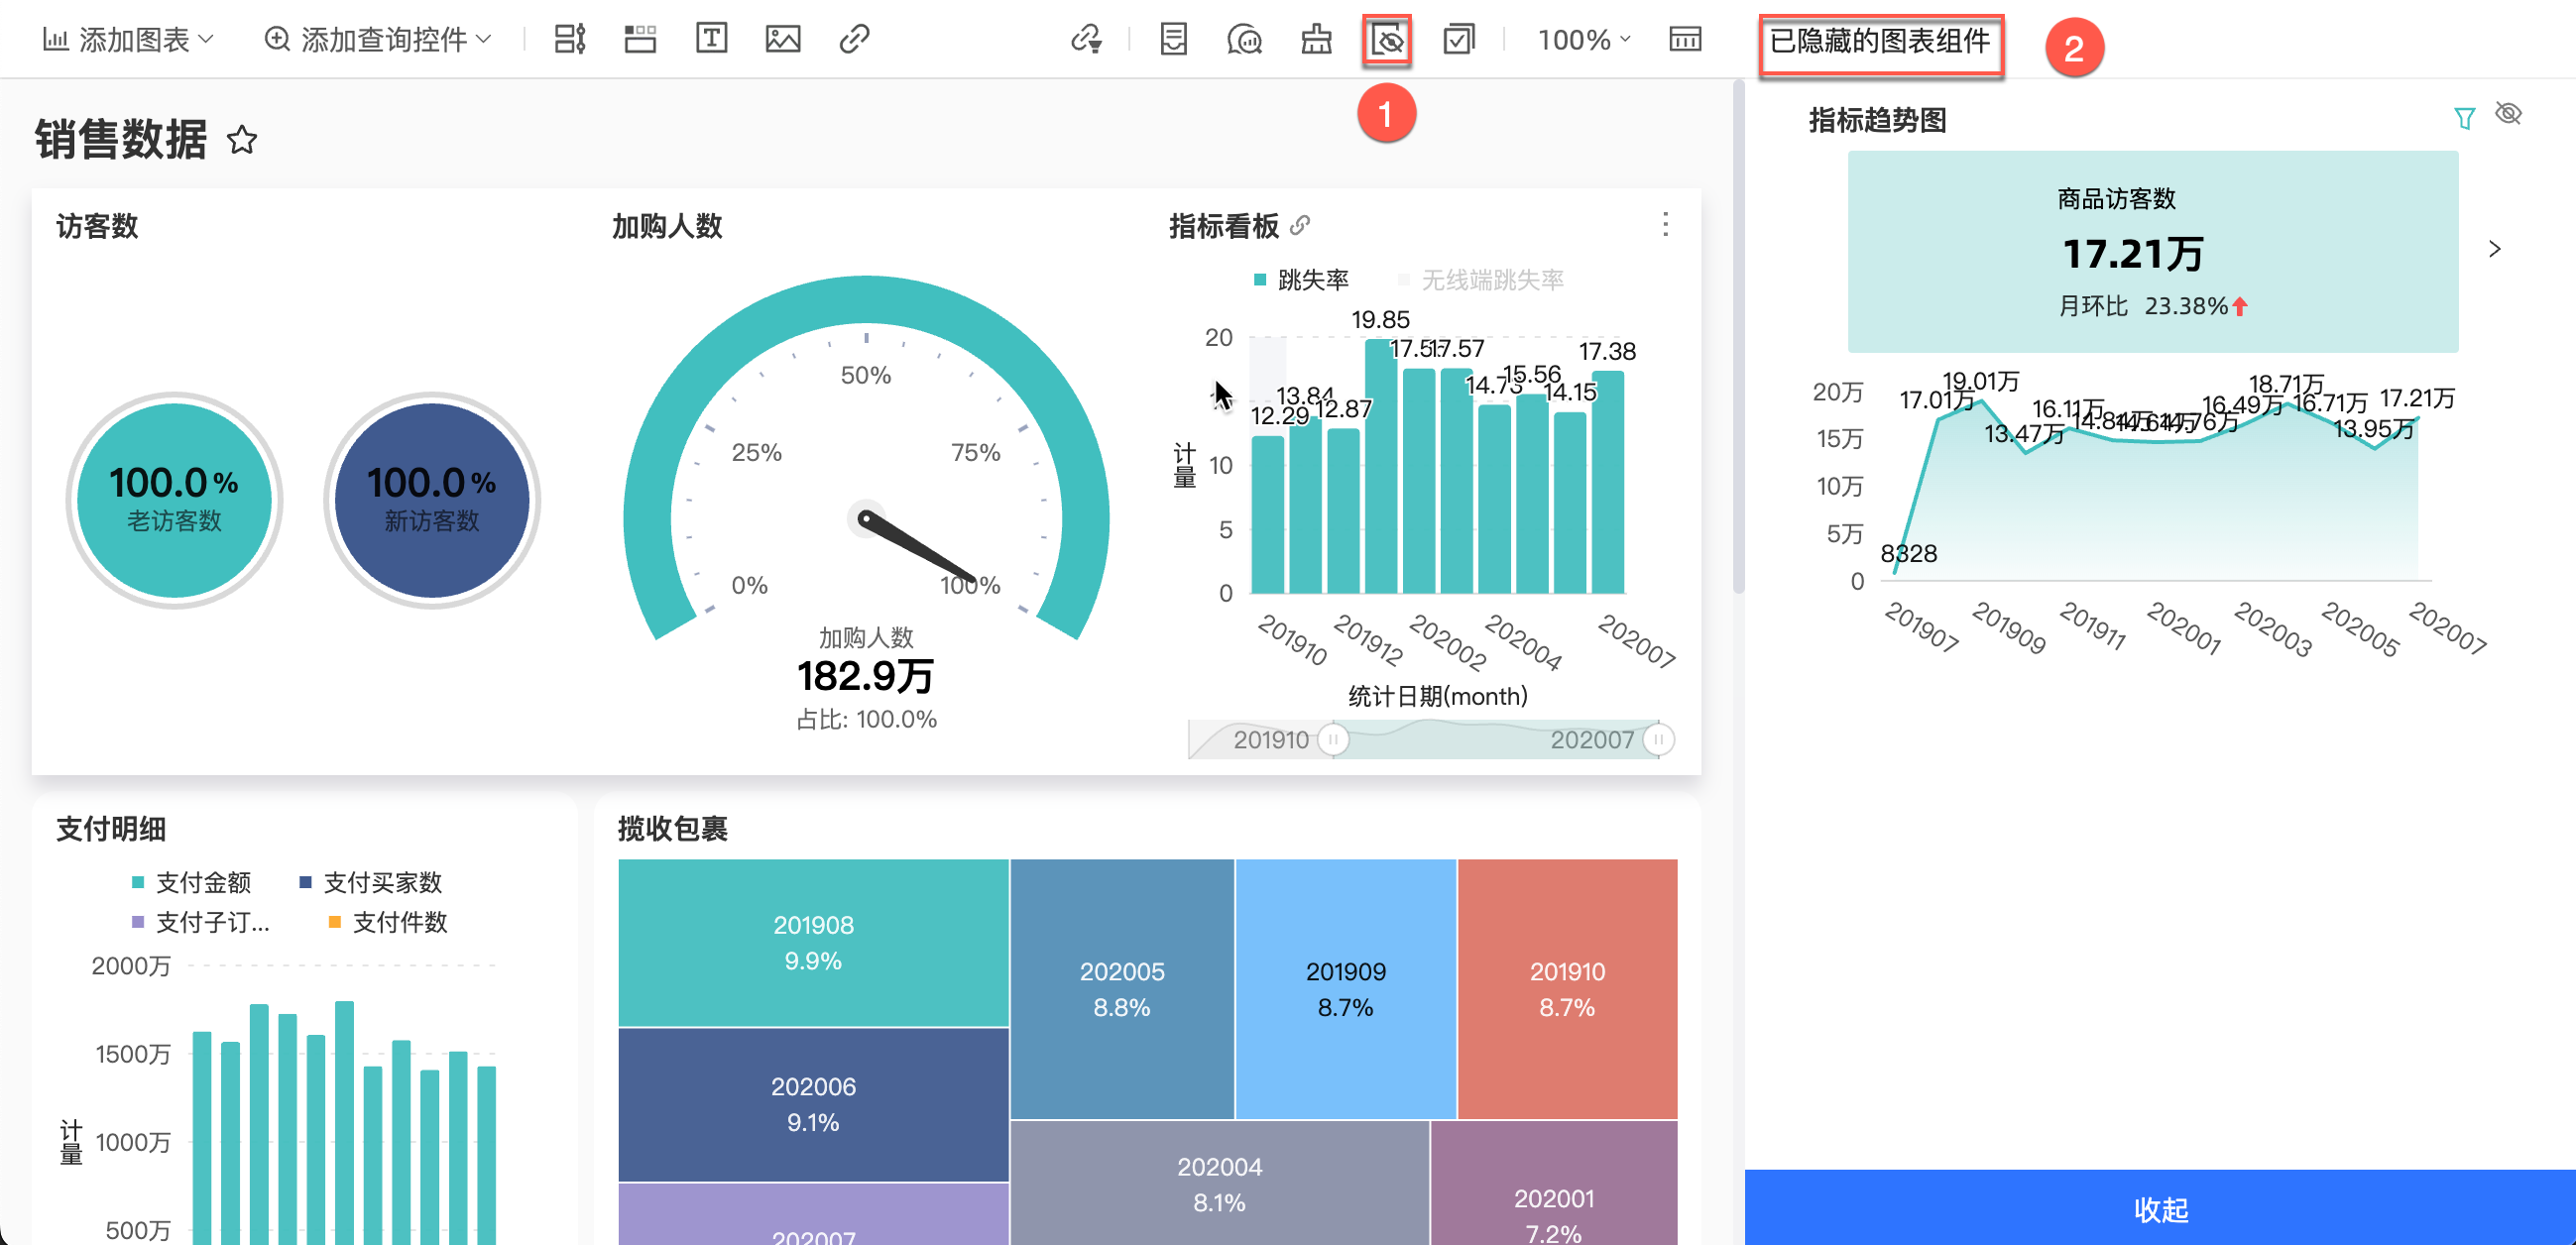Show next metric card with right chevron
This screenshot has height=1245, width=2576.
pos(2494,249)
